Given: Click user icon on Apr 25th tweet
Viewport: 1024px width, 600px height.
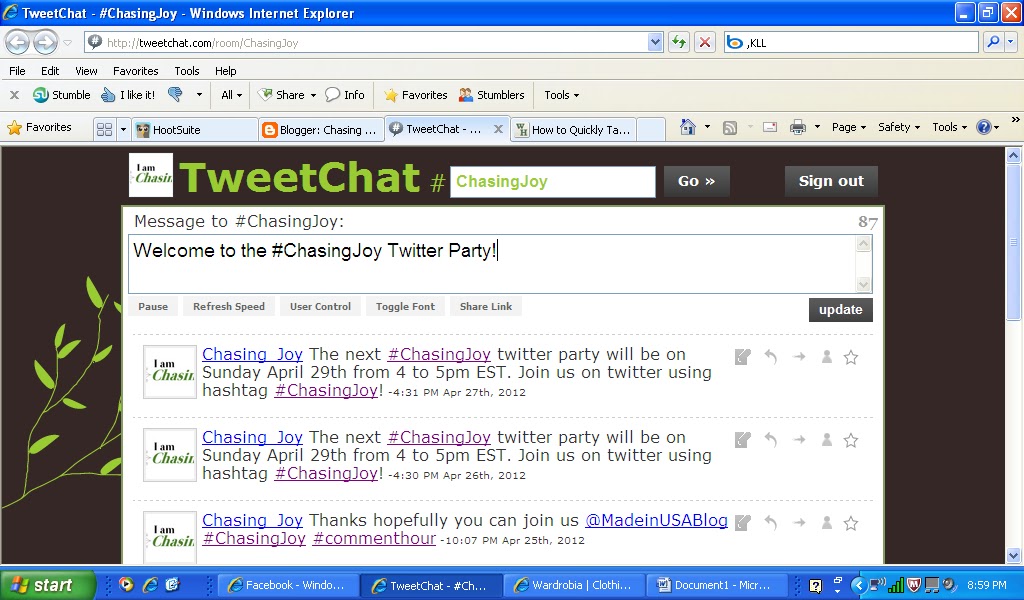Looking at the screenshot, I should click(x=827, y=522).
